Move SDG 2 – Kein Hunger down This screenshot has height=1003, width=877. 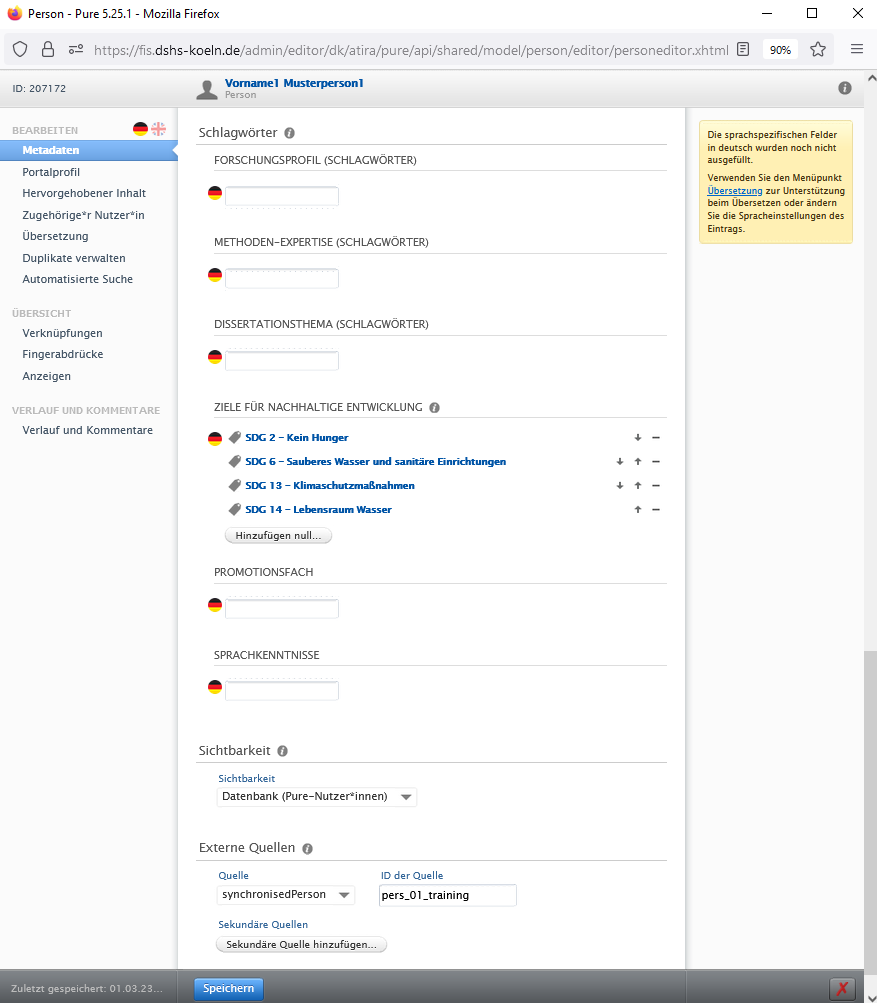[x=637, y=438]
